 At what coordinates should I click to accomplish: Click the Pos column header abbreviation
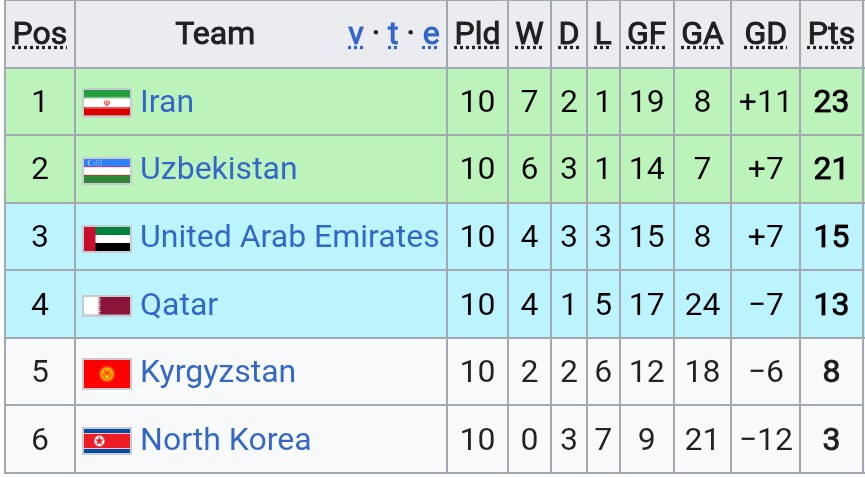(40, 34)
